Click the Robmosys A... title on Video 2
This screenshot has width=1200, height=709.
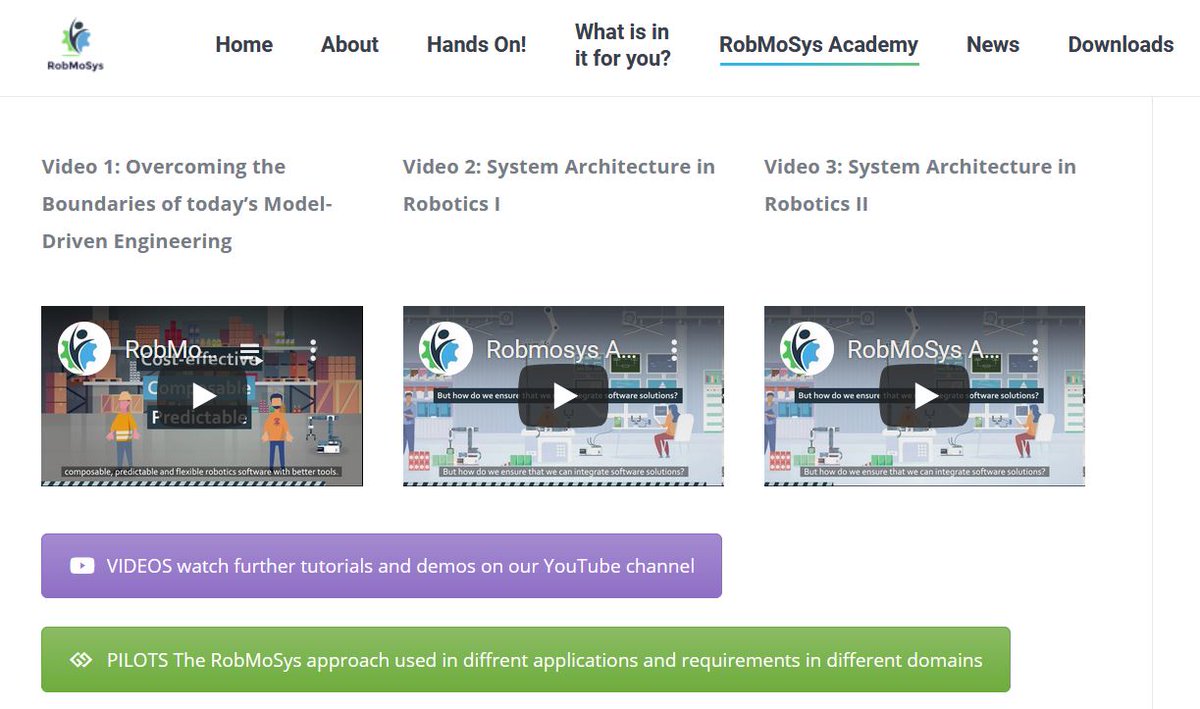pos(561,350)
